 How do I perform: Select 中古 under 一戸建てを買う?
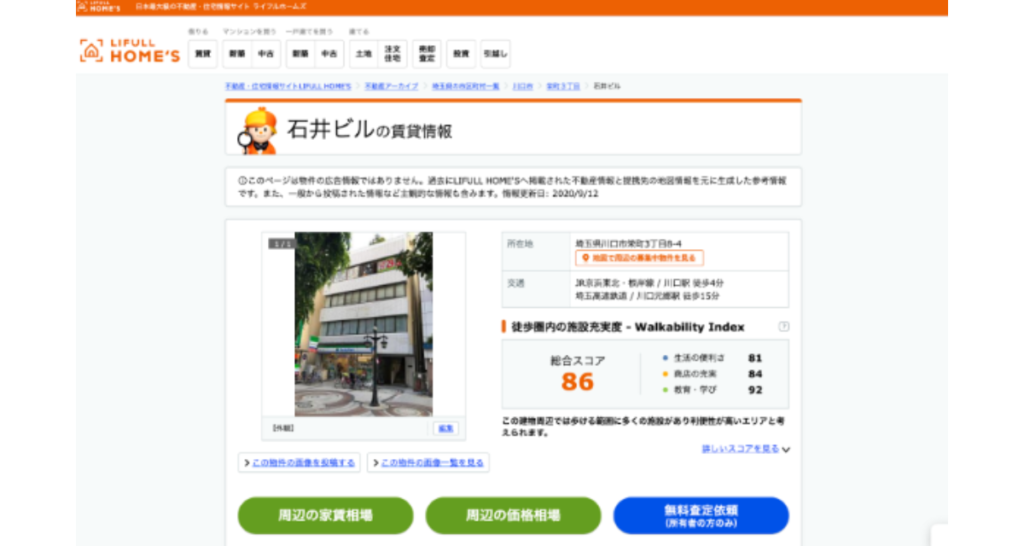click(x=330, y=53)
